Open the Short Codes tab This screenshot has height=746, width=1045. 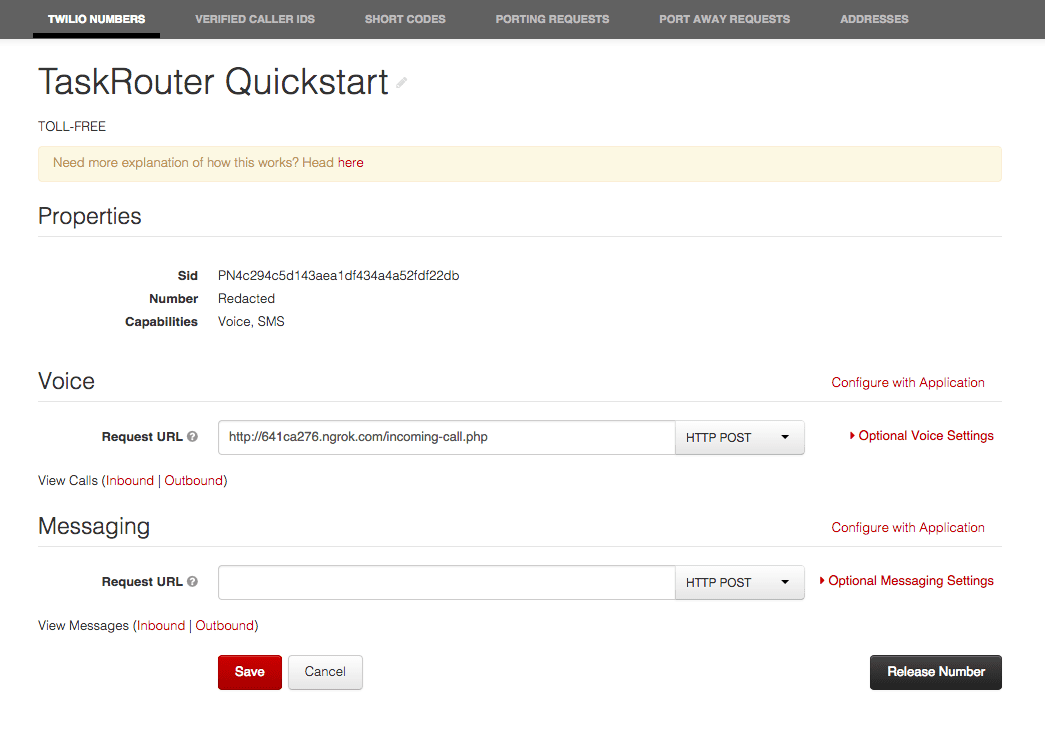click(x=404, y=19)
